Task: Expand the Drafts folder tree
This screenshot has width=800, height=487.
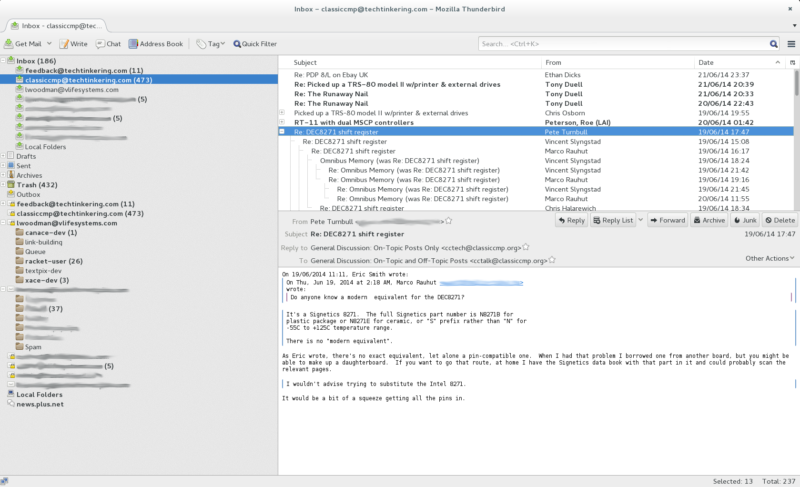Action: (x=3, y=156)
